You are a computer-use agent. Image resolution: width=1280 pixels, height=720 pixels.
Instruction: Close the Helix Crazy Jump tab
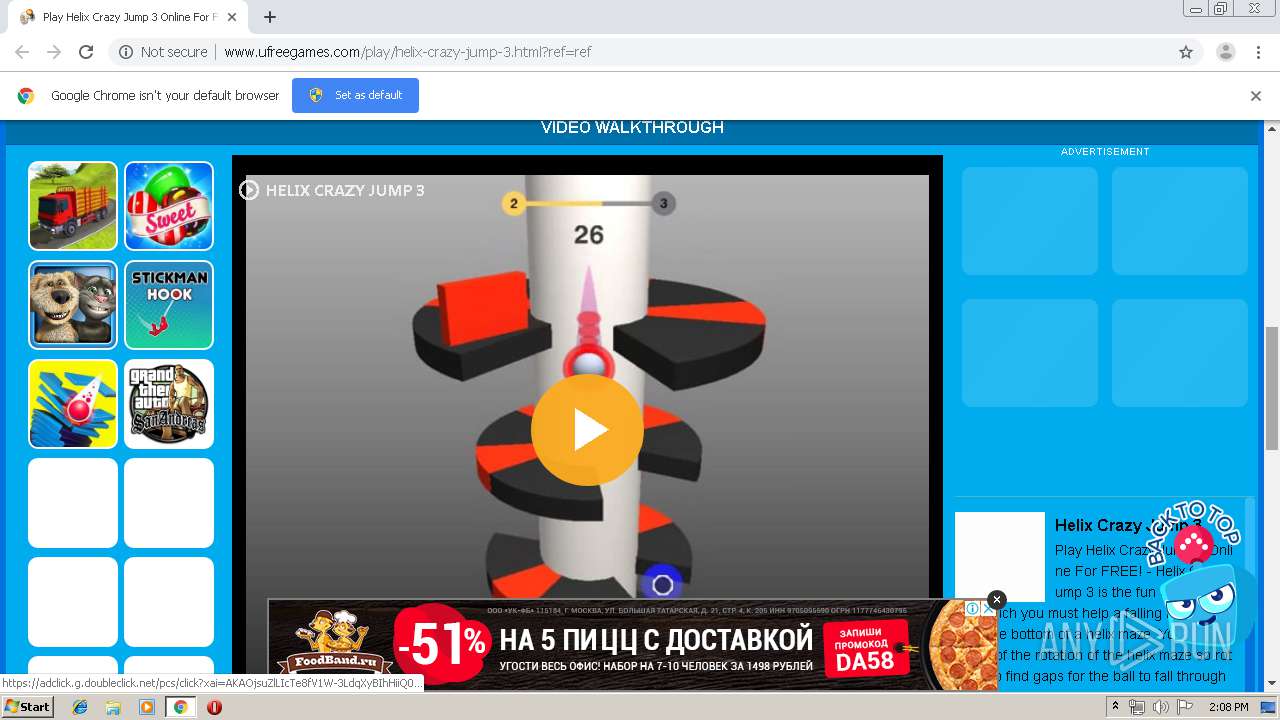click(x=233, y=17)
